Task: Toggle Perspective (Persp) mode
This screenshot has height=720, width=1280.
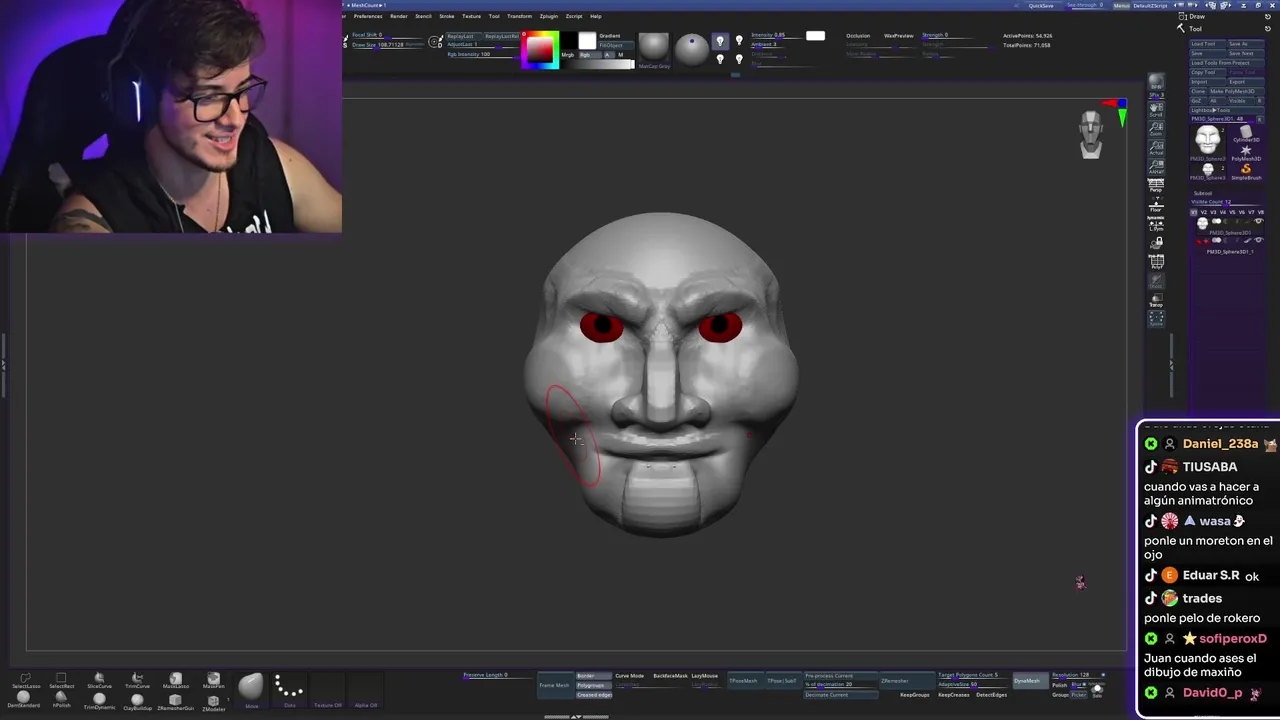Action: click(1156, 187)
